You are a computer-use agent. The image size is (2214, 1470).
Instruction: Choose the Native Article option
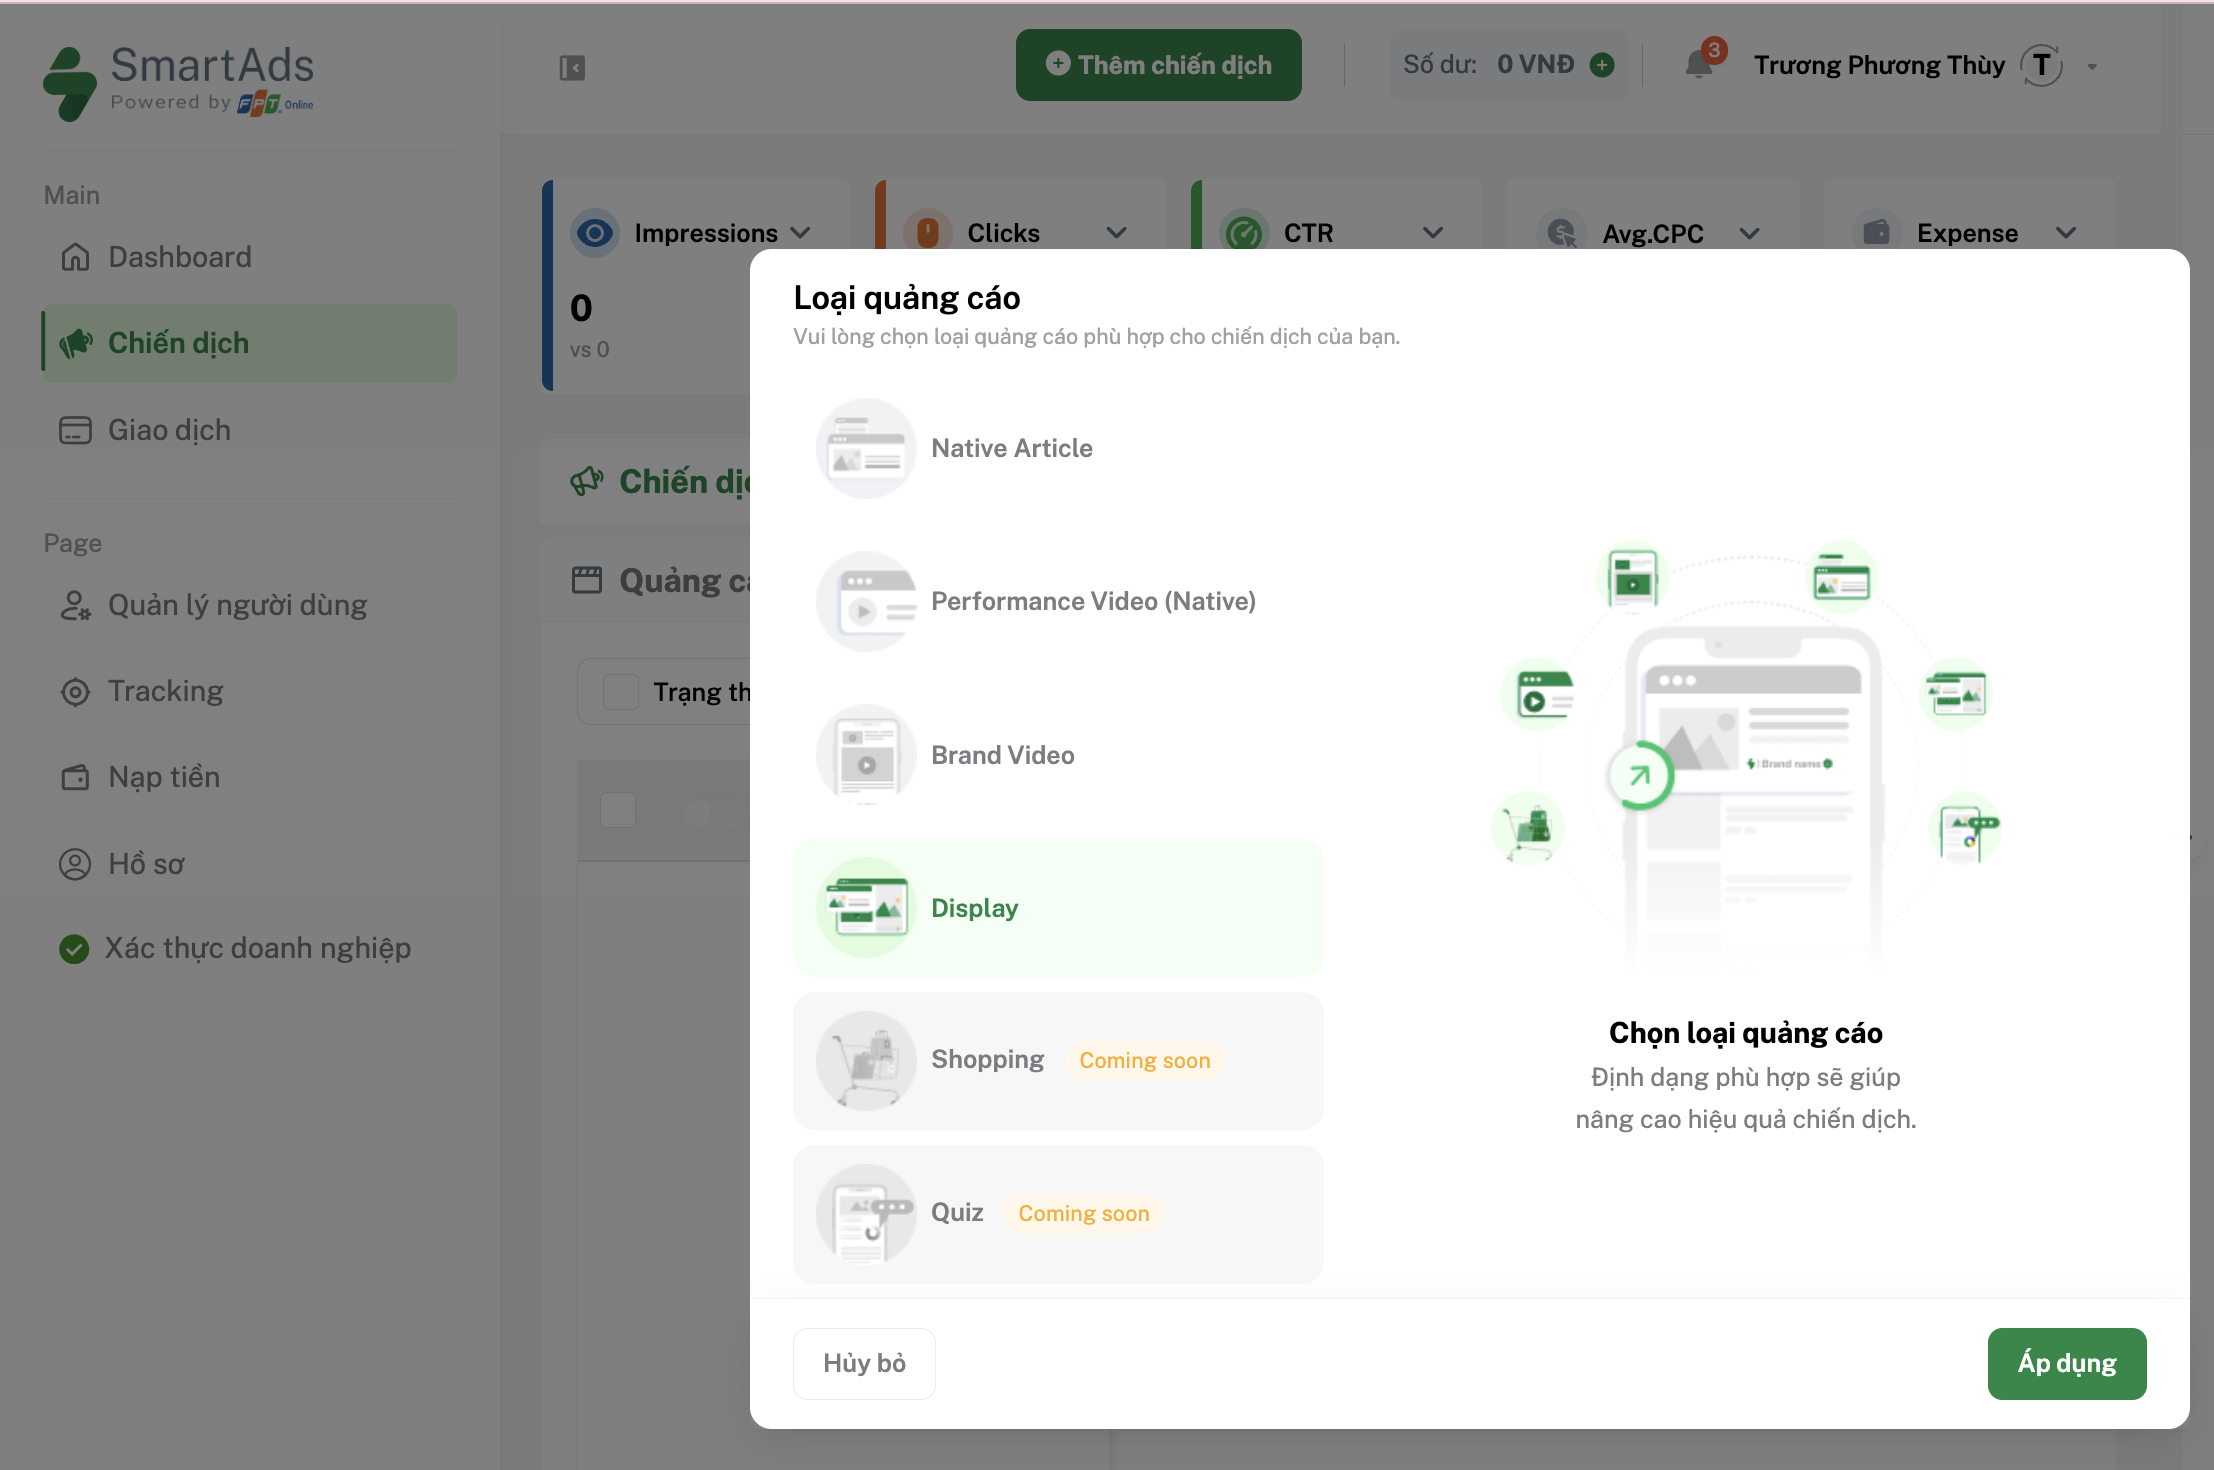tap(1011, 448)
